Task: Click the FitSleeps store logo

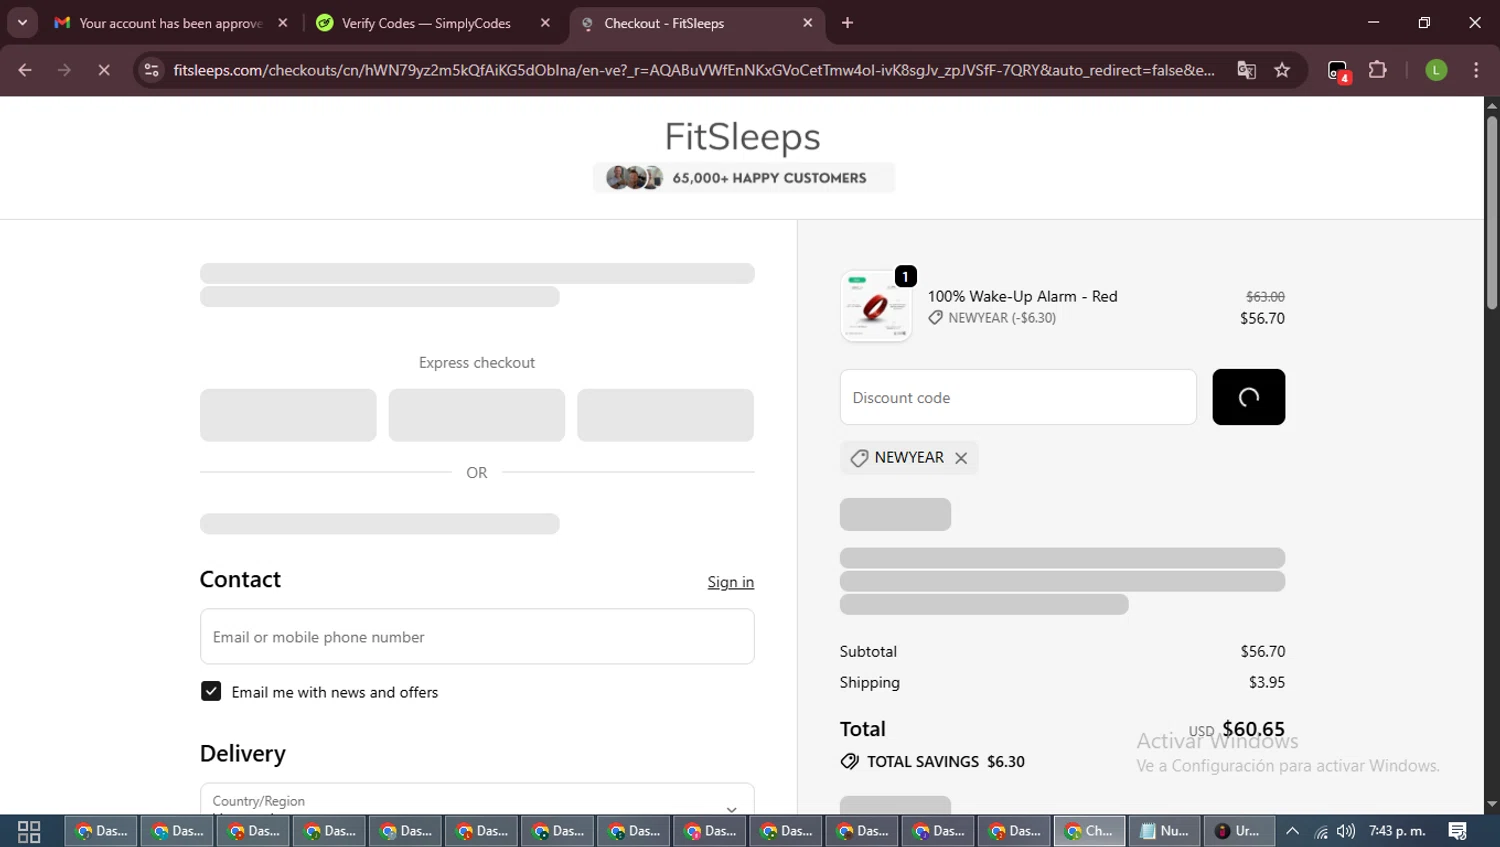Action: coord(743,136)
